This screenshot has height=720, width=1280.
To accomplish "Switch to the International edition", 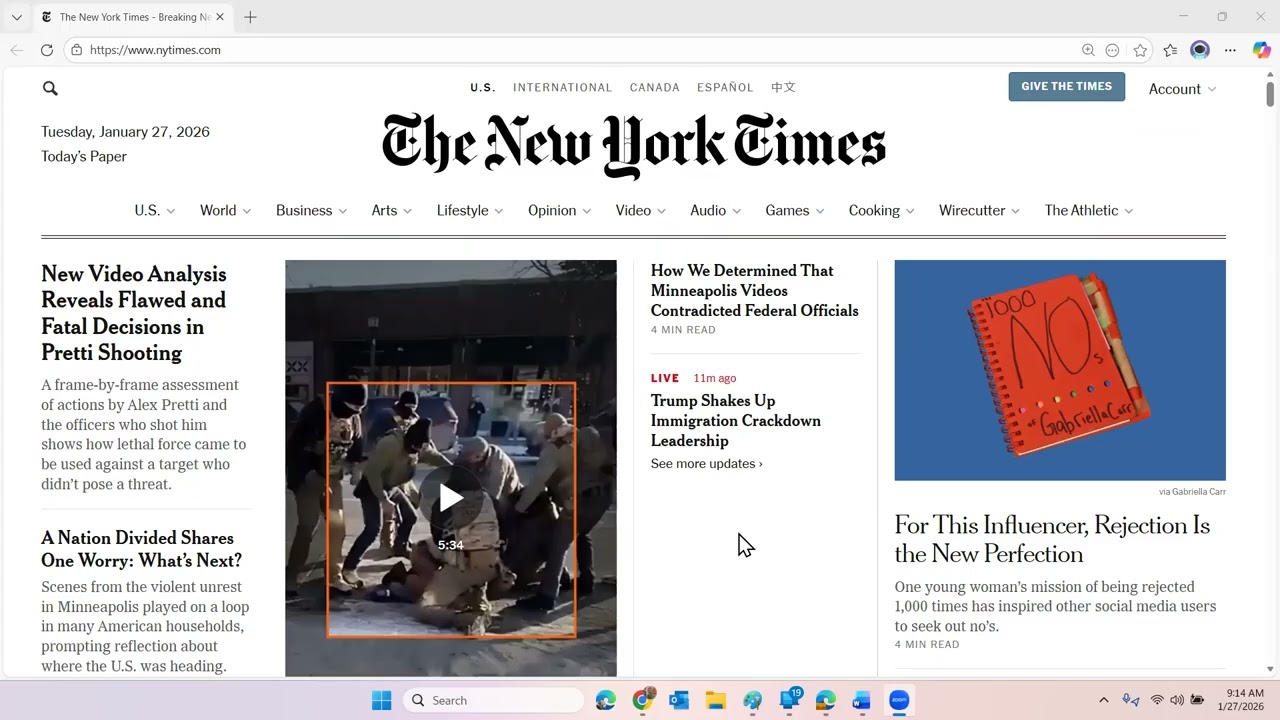I will (x=562, y=88).
